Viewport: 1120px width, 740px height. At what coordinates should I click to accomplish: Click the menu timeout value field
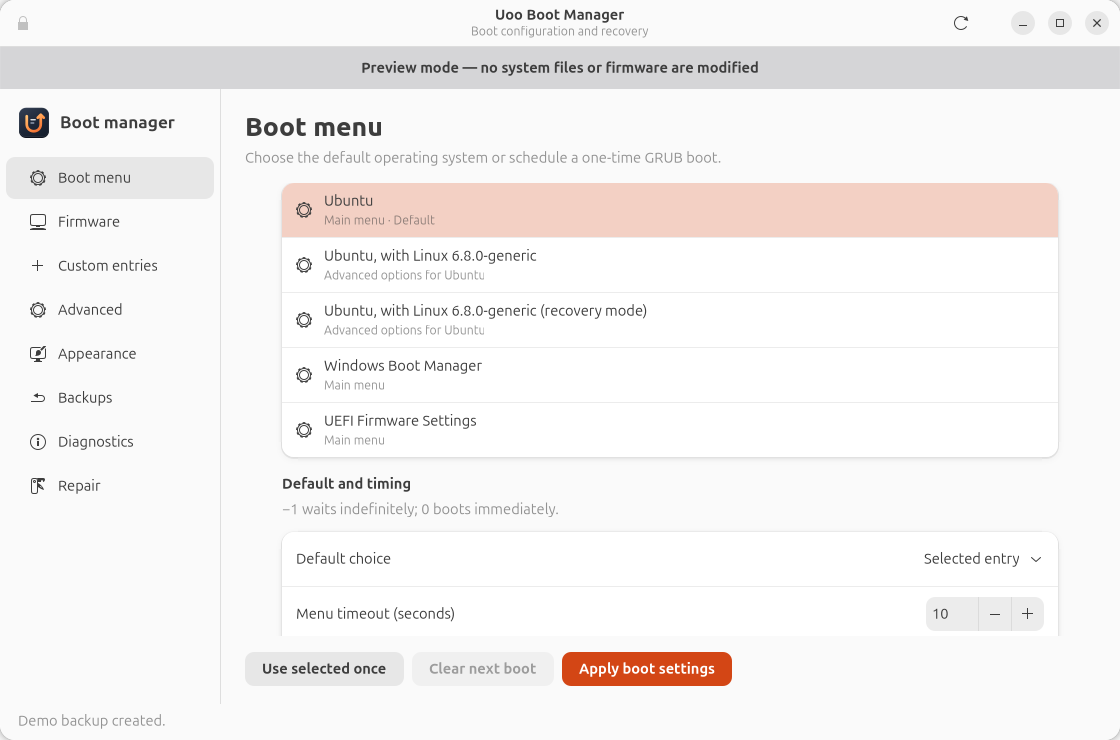click(951, 614)
